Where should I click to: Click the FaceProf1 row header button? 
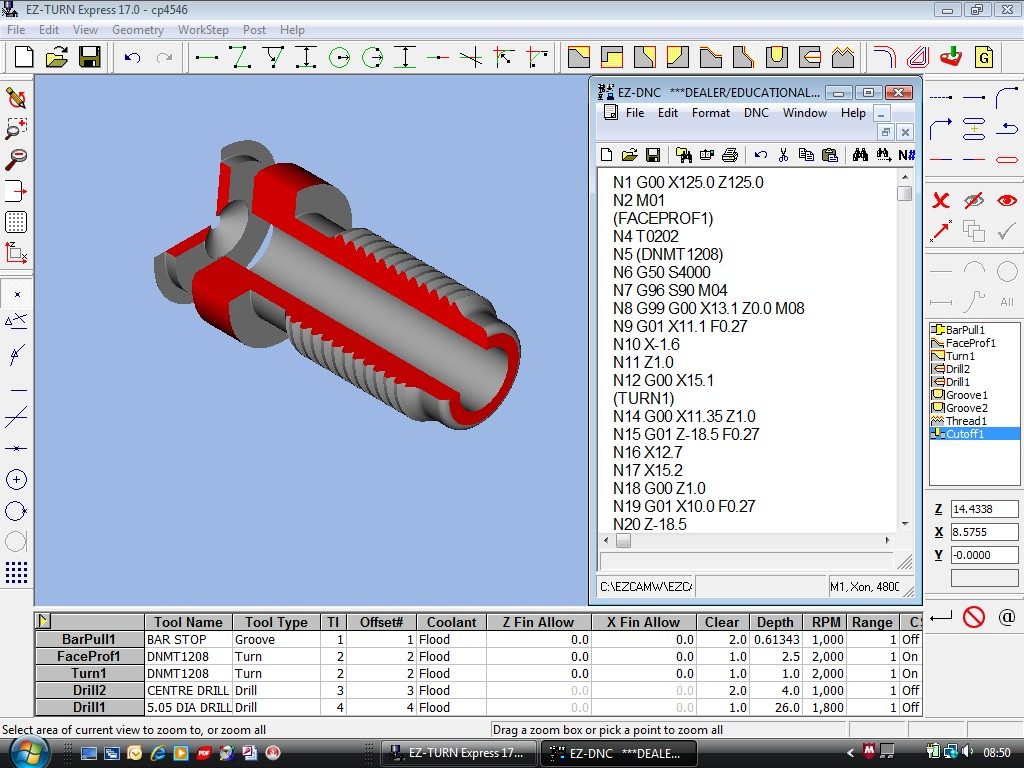pos(90,656)
